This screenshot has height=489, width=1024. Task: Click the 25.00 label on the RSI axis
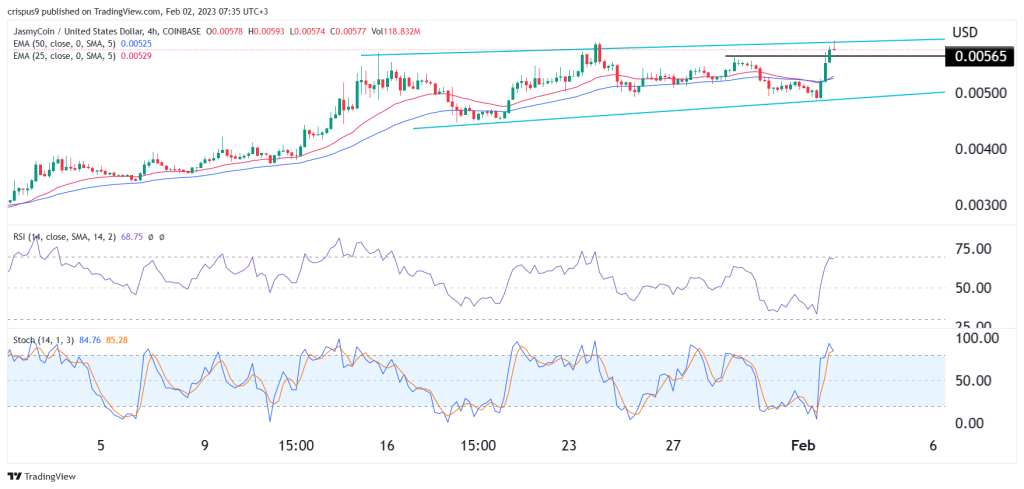(974, 324)
